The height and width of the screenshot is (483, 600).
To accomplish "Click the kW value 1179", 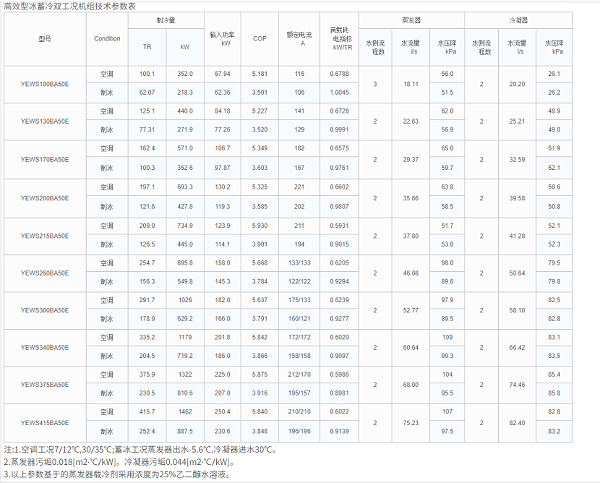I will tap(185, 337).
